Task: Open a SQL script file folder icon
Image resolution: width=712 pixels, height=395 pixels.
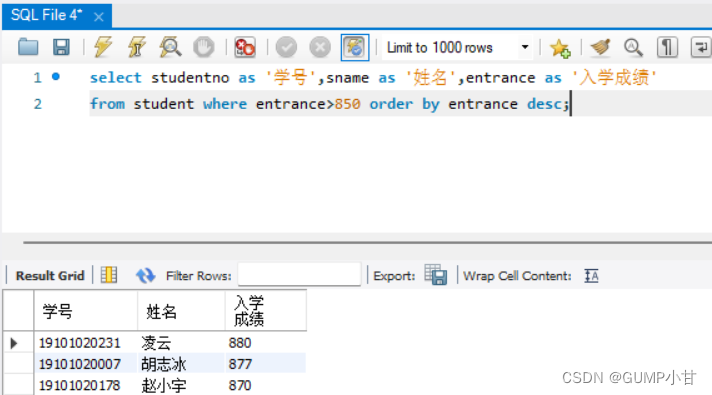Action: click(28, 47)
